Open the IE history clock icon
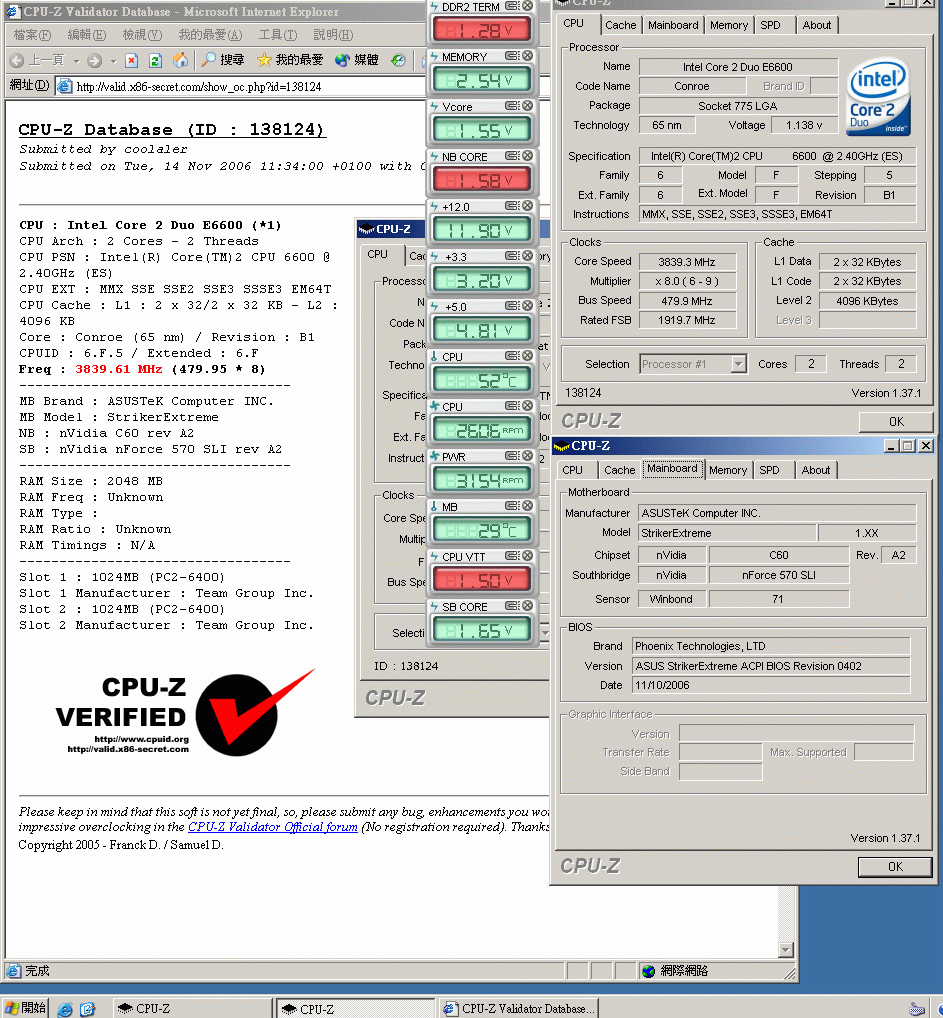Screen dimensions: 943x1018 pos(398,60)
